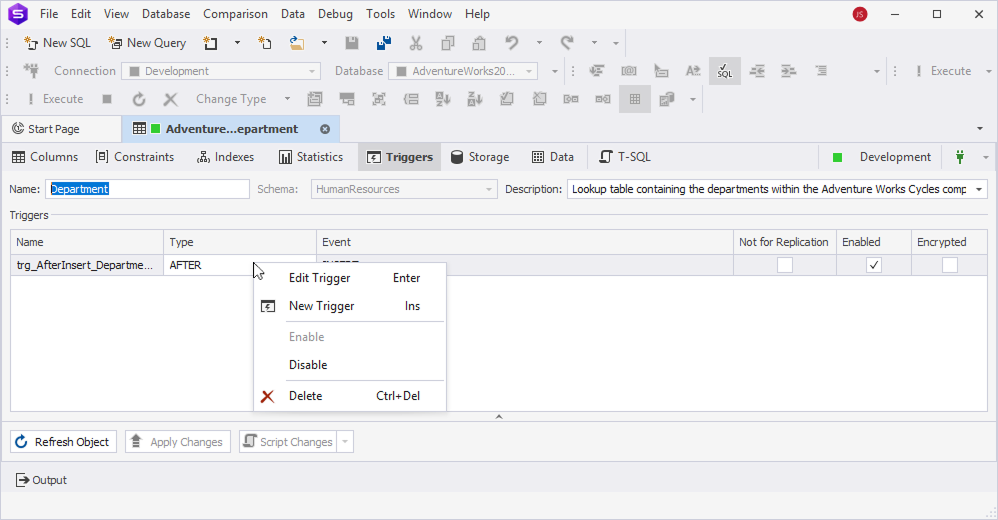Click the Copy icon in toolbar
Screen dimensions: 998x520
click(447, 43)
